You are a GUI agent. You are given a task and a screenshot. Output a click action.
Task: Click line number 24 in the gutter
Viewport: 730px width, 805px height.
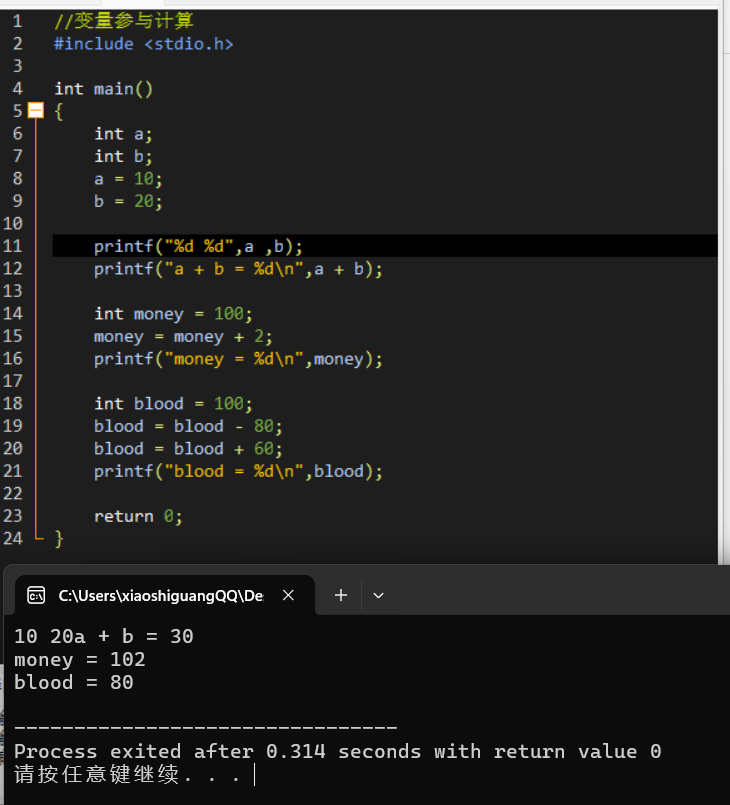[13, 538]
